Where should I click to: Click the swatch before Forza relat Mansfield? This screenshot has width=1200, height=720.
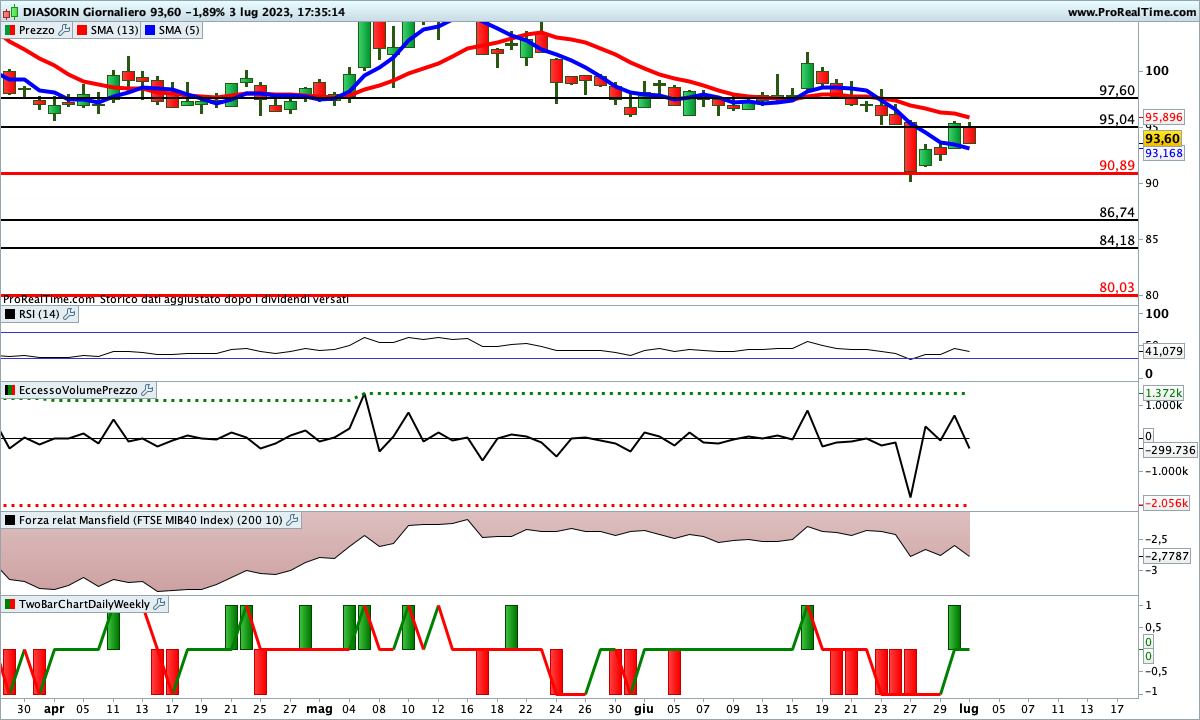[10, 520]
